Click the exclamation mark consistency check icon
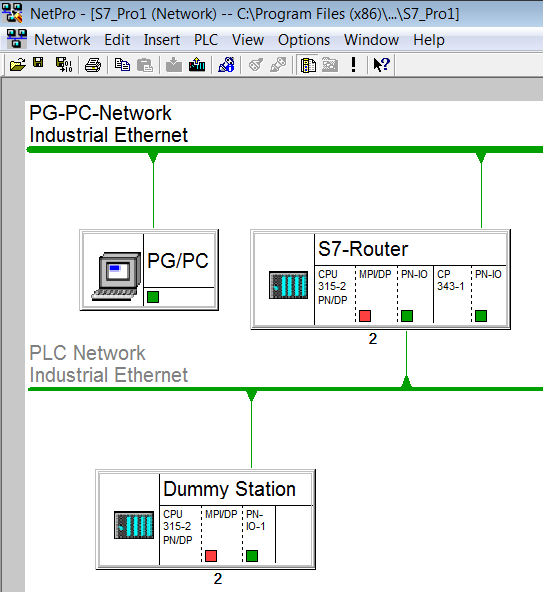543x592 pixels. [x=353, y=65]
